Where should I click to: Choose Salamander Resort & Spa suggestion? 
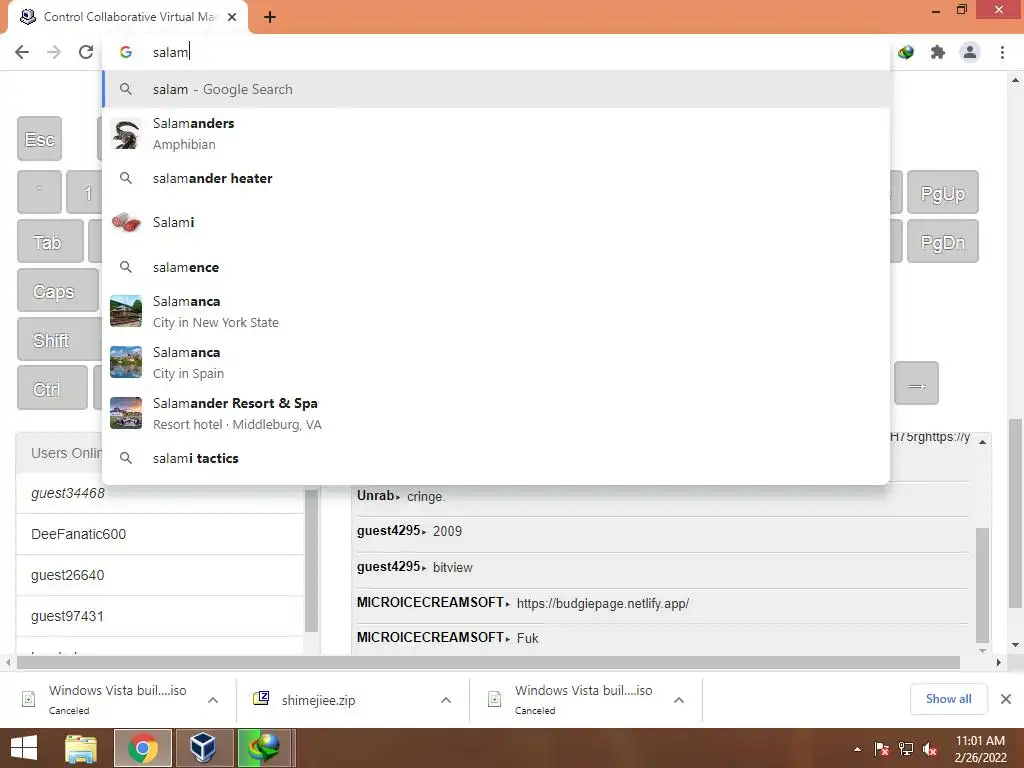click(x=496, y=413)
